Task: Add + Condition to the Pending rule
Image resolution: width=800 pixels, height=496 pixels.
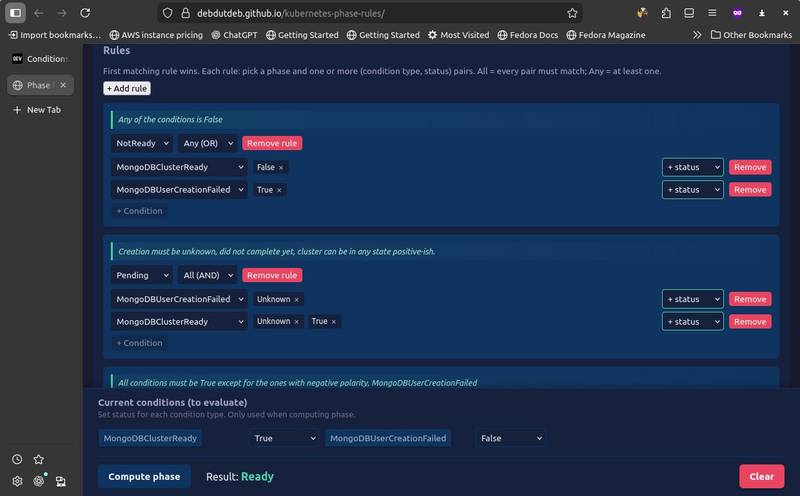Action: [x=139, y=343]
